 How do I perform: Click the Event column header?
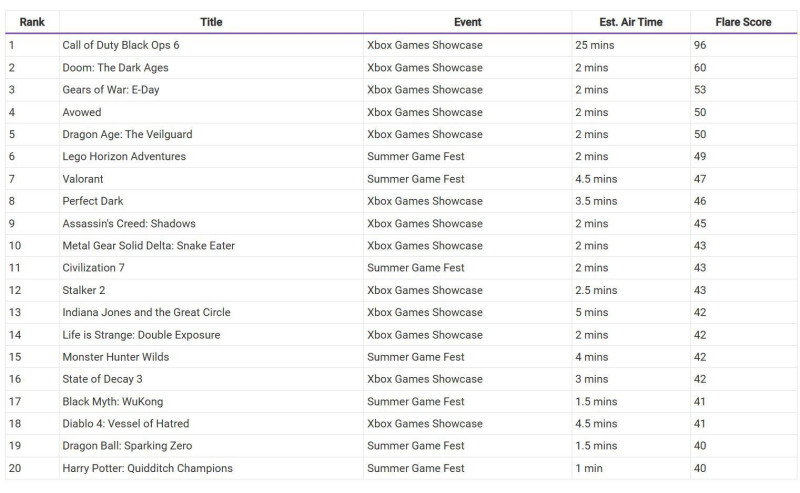tap(467, 22)
